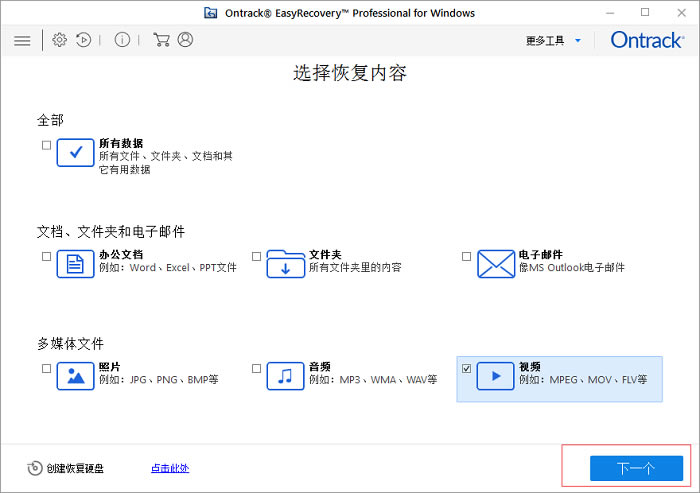Screen dimensions: 700x493
Task: Uncheck the 视频 checkbox
Action: click(x=467, y=368)
